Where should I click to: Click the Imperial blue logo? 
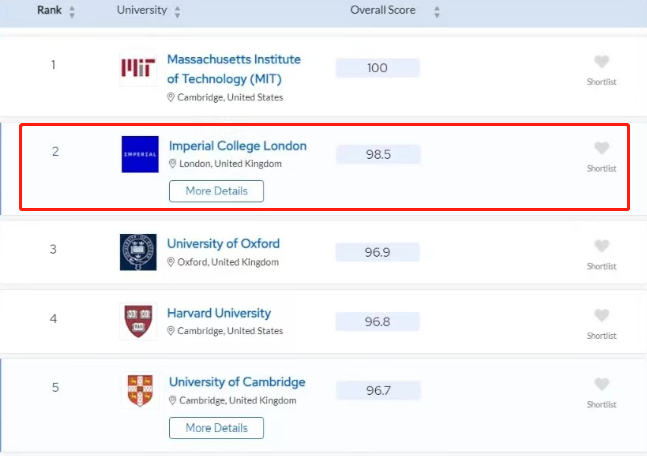[x=140, y=154]
